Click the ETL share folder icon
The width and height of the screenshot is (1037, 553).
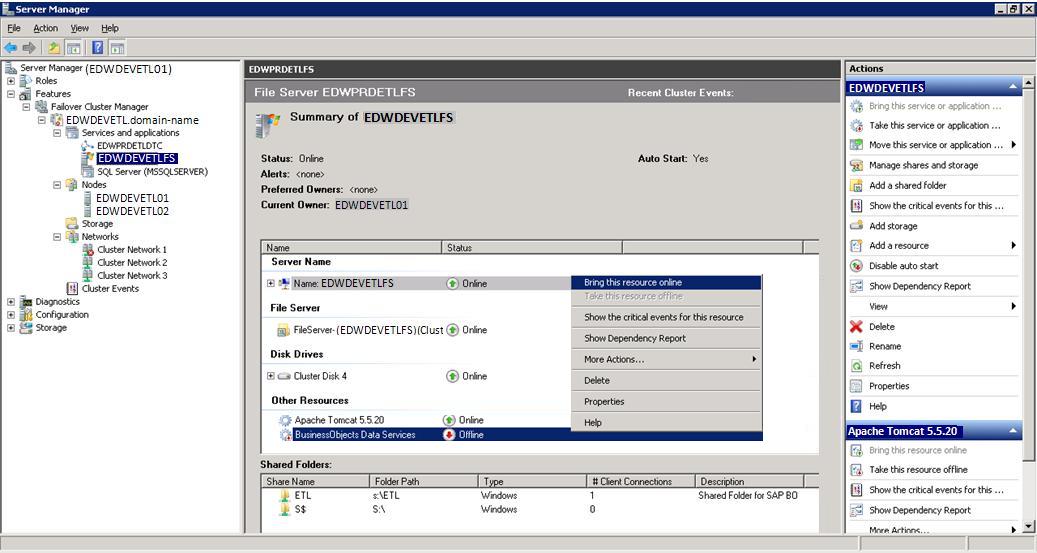(x=285, y=495)
